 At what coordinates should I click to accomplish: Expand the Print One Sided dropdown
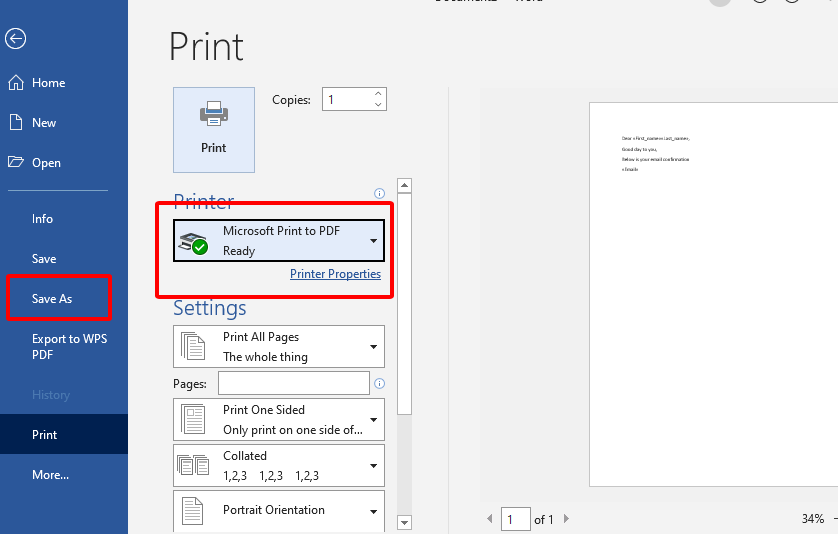(279, 420)
